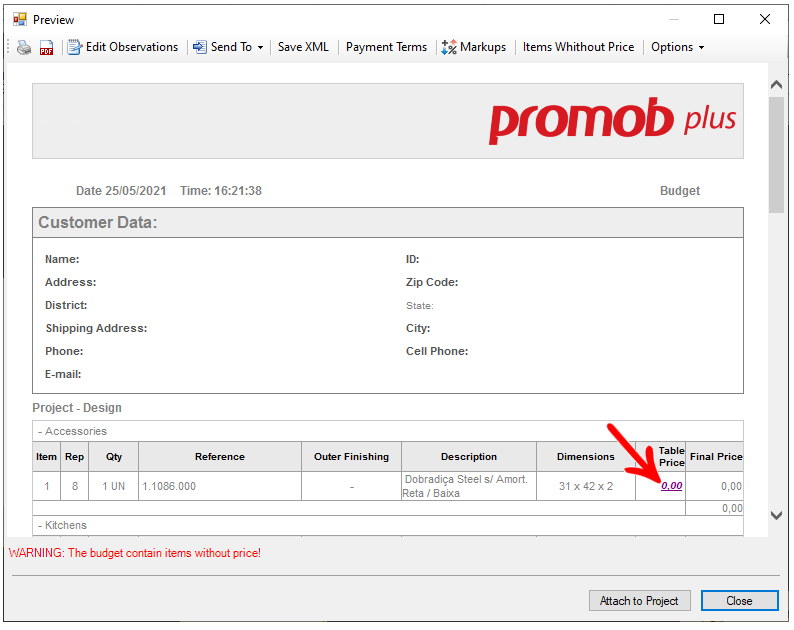Viewport: 794px width, 630px height.
Task: Click the Shipping Address label
Action: click(x=96, y=329)
